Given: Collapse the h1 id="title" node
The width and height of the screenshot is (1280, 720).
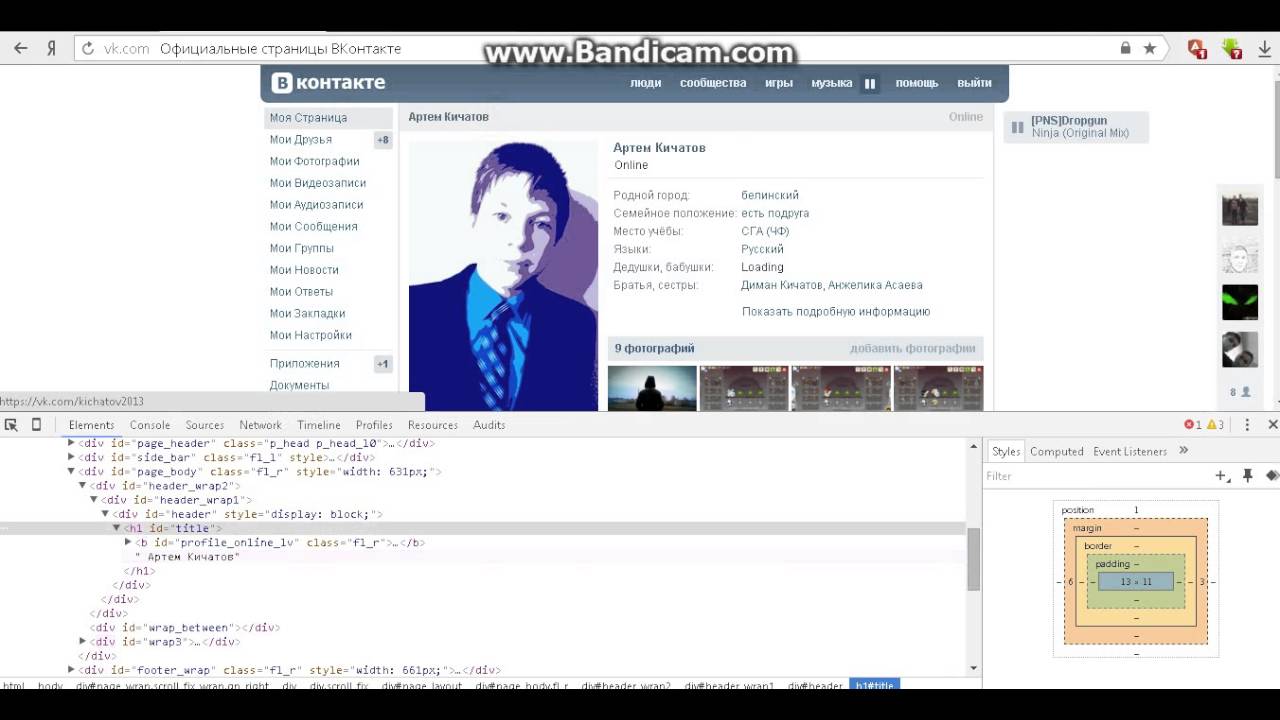Looking at the screenshot, I should [x=116, y=528].
